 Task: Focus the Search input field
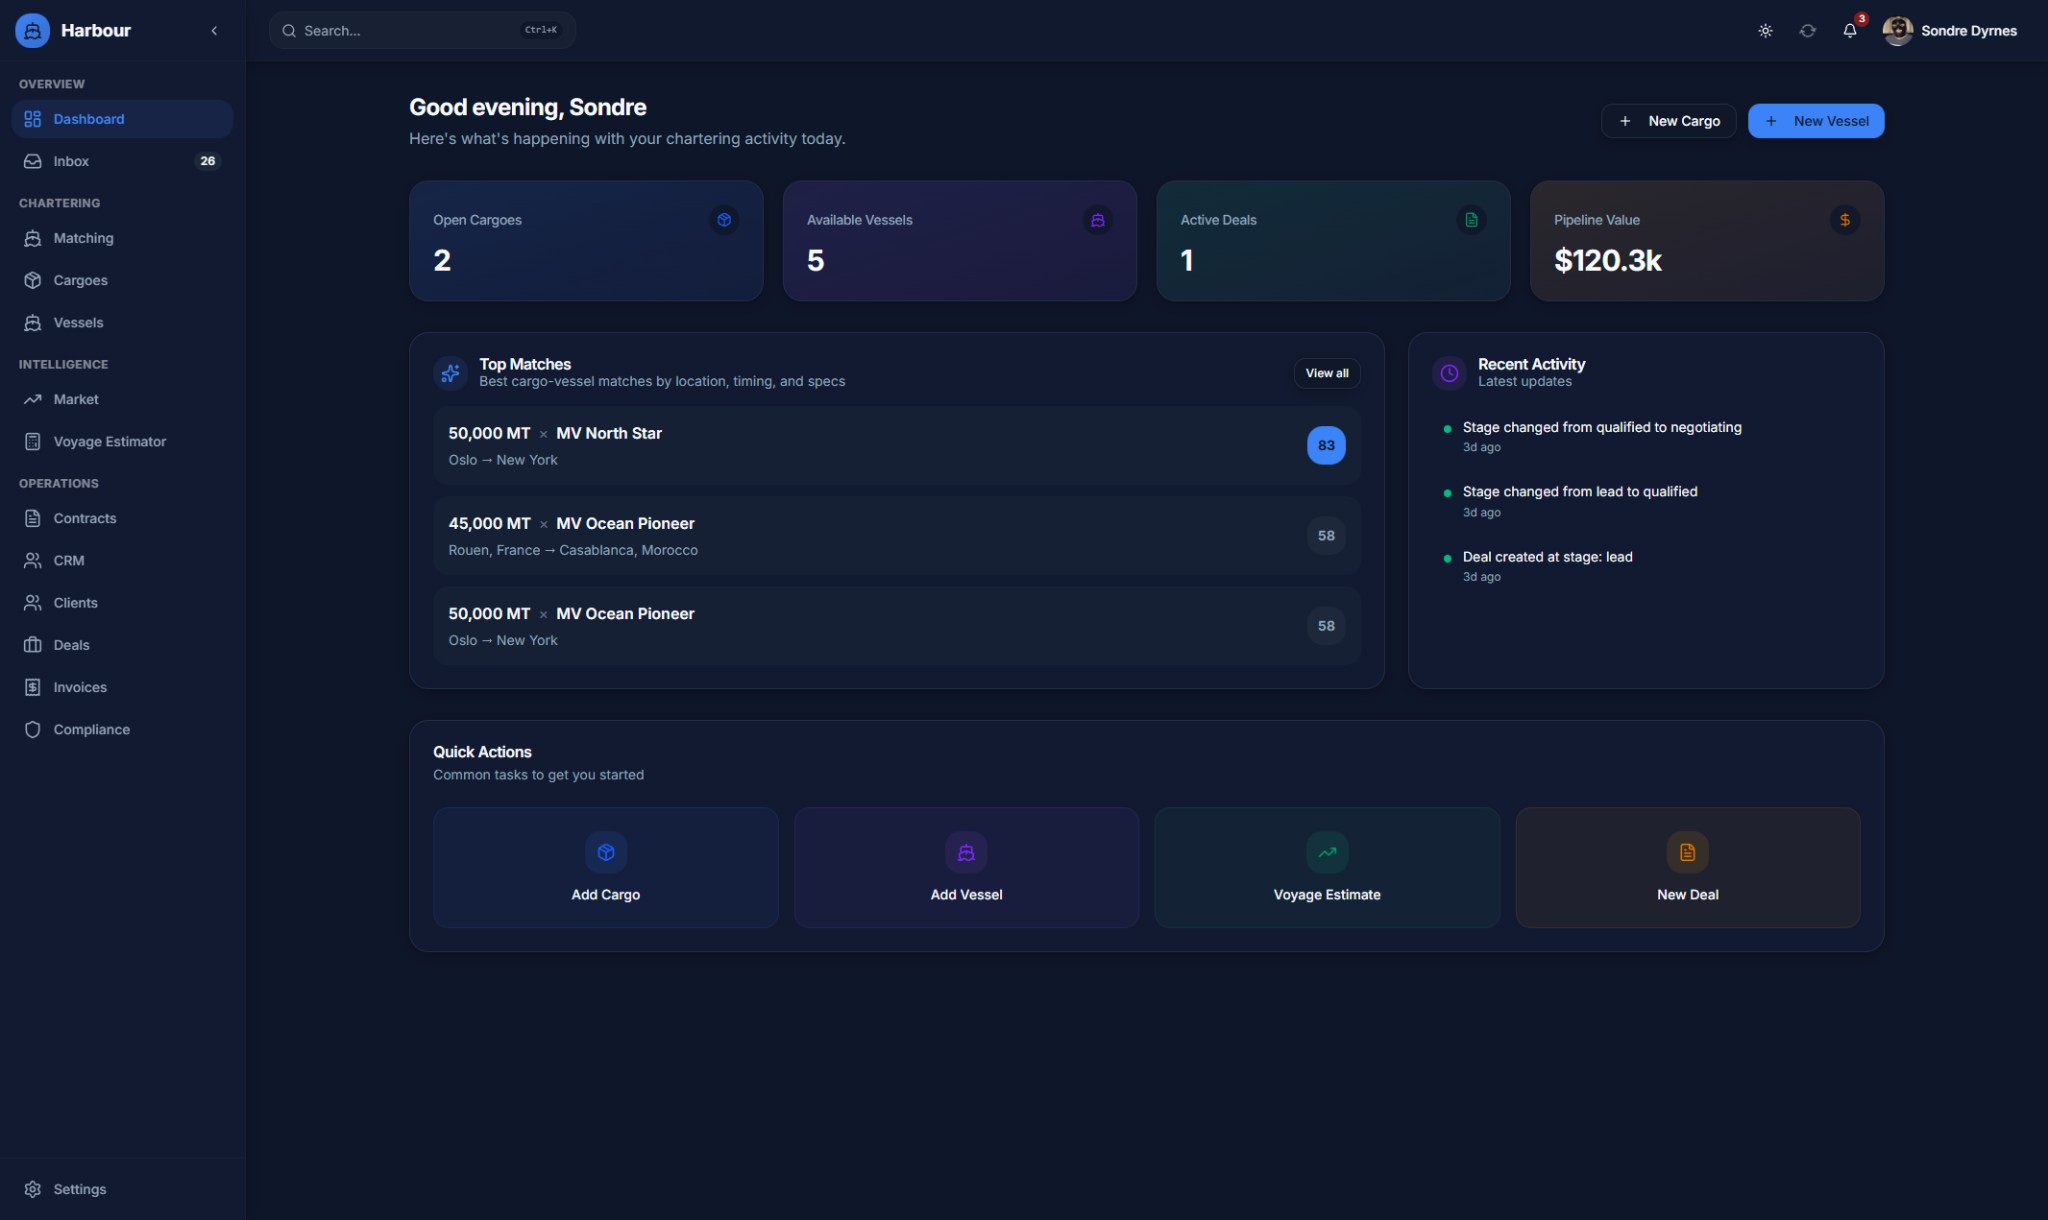point(410,31)
